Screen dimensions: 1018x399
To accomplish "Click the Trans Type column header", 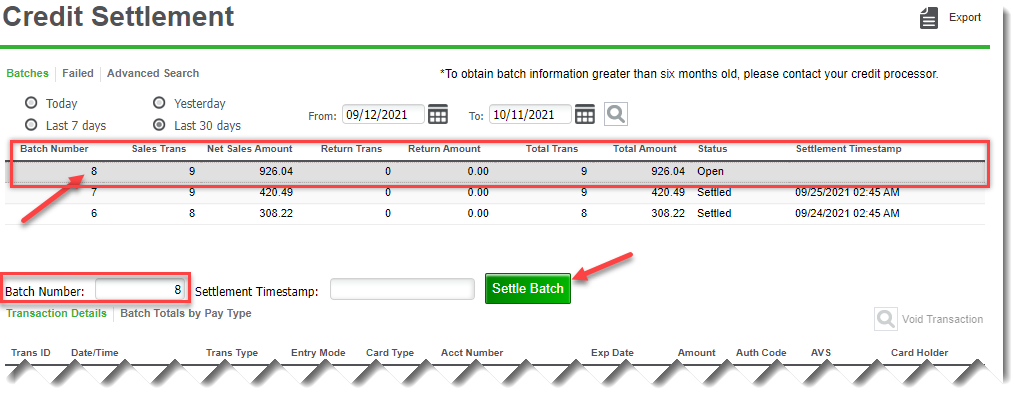I will [x=232, y=353].
